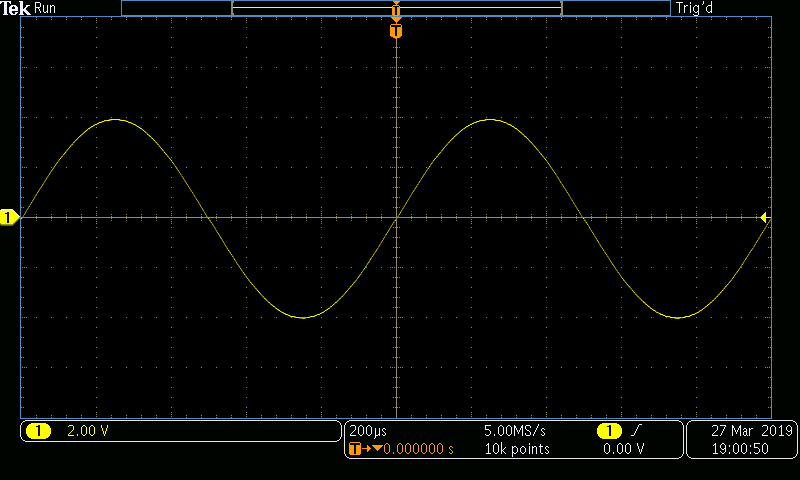Click the Tek logo in the corner
Screen dimensions: 800x480
pyautogui.click(x=16, y=8)
